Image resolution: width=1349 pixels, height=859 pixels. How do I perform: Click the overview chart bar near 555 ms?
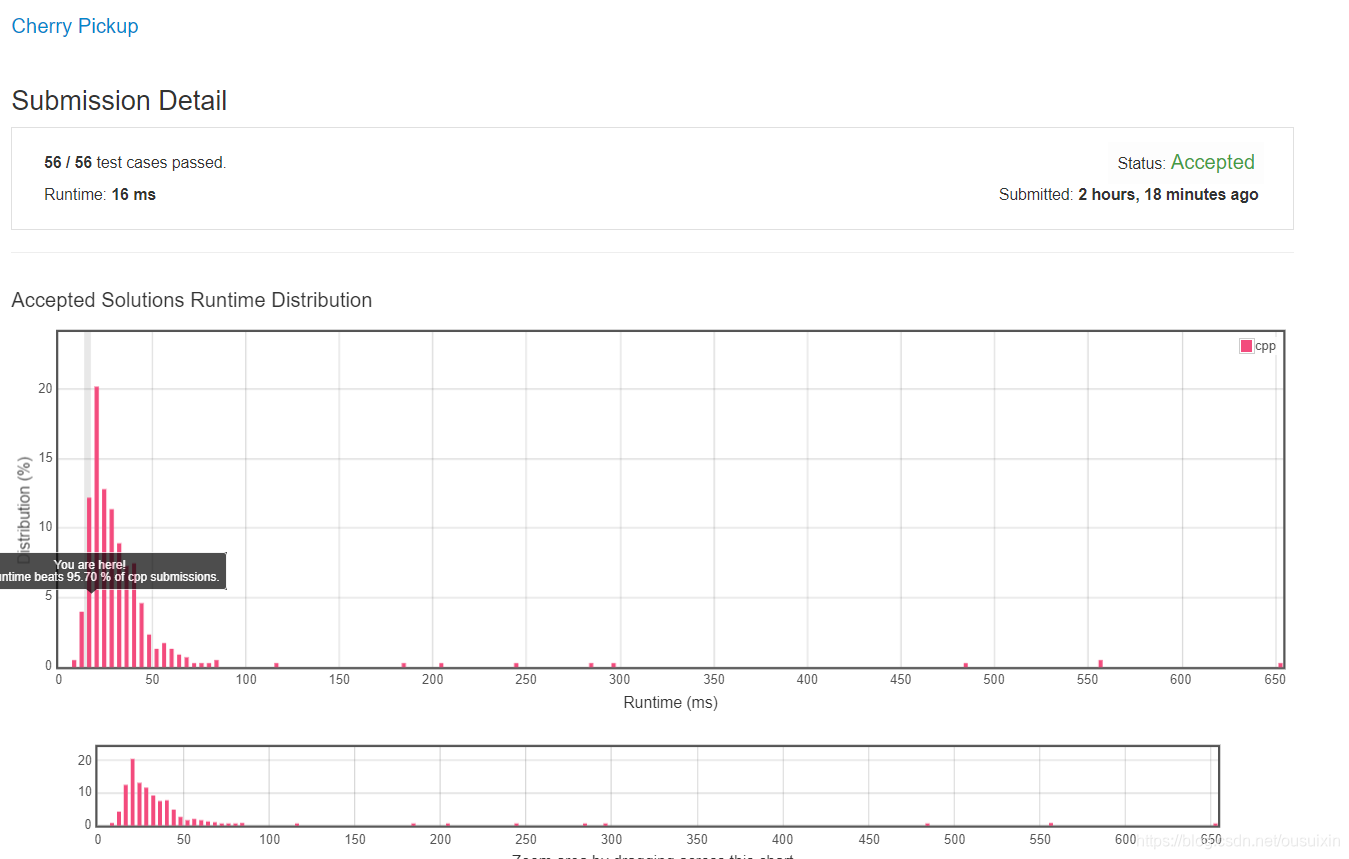click(1051, 824)
